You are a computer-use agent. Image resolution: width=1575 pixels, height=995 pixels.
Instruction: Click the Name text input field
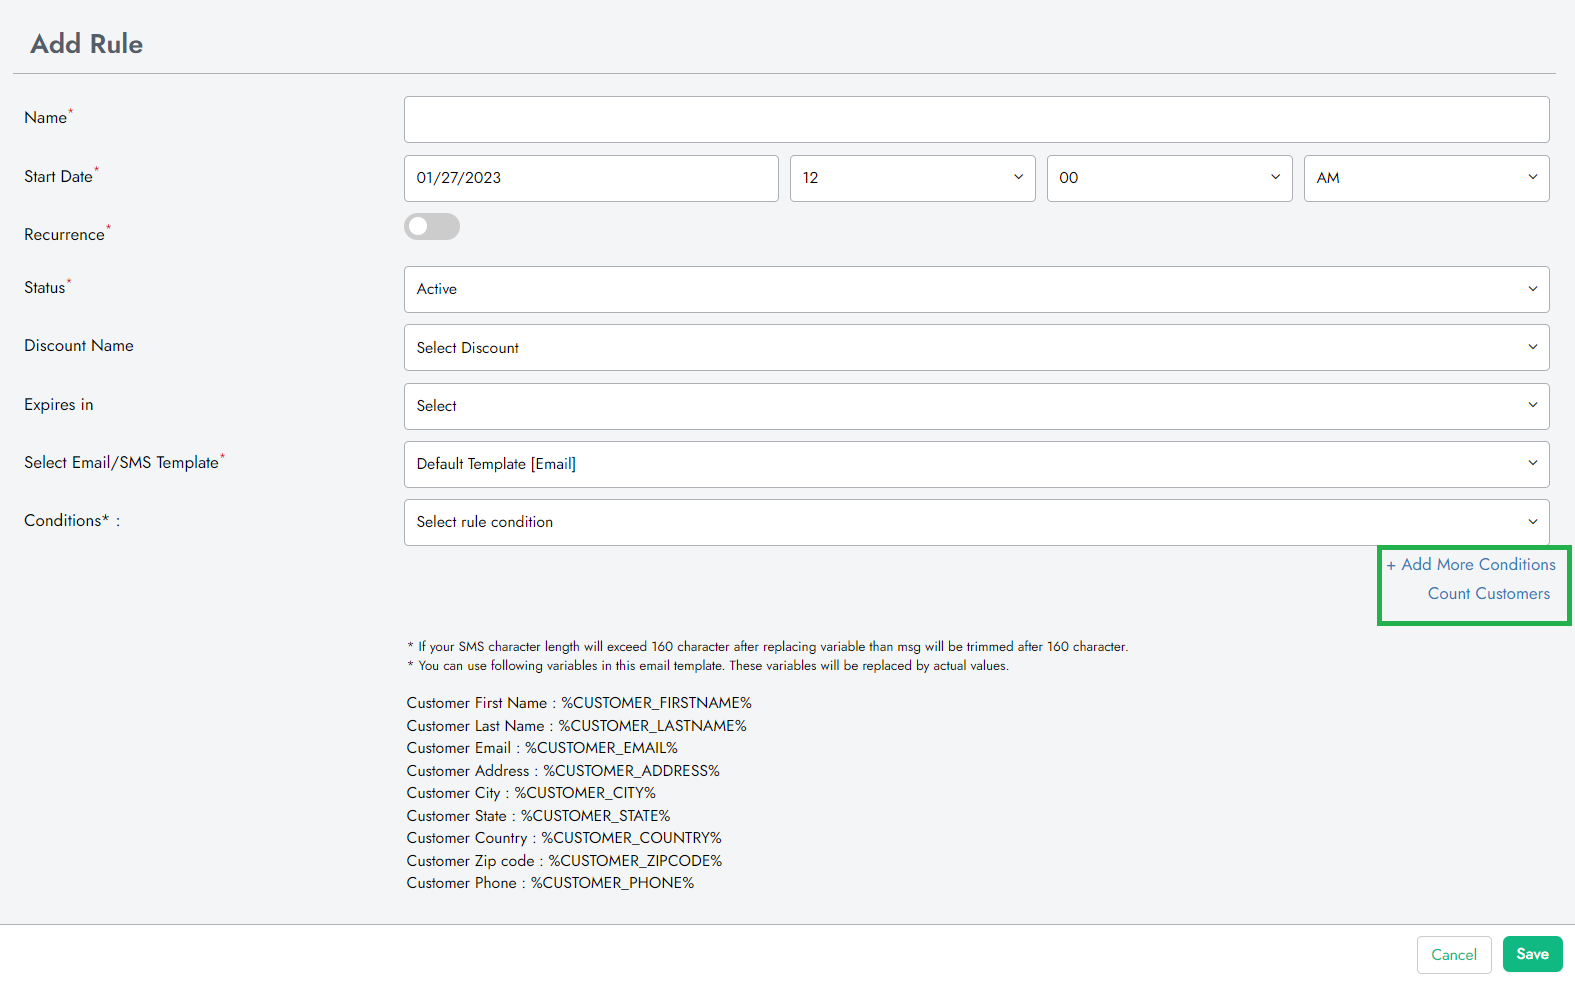pos(976,120)
